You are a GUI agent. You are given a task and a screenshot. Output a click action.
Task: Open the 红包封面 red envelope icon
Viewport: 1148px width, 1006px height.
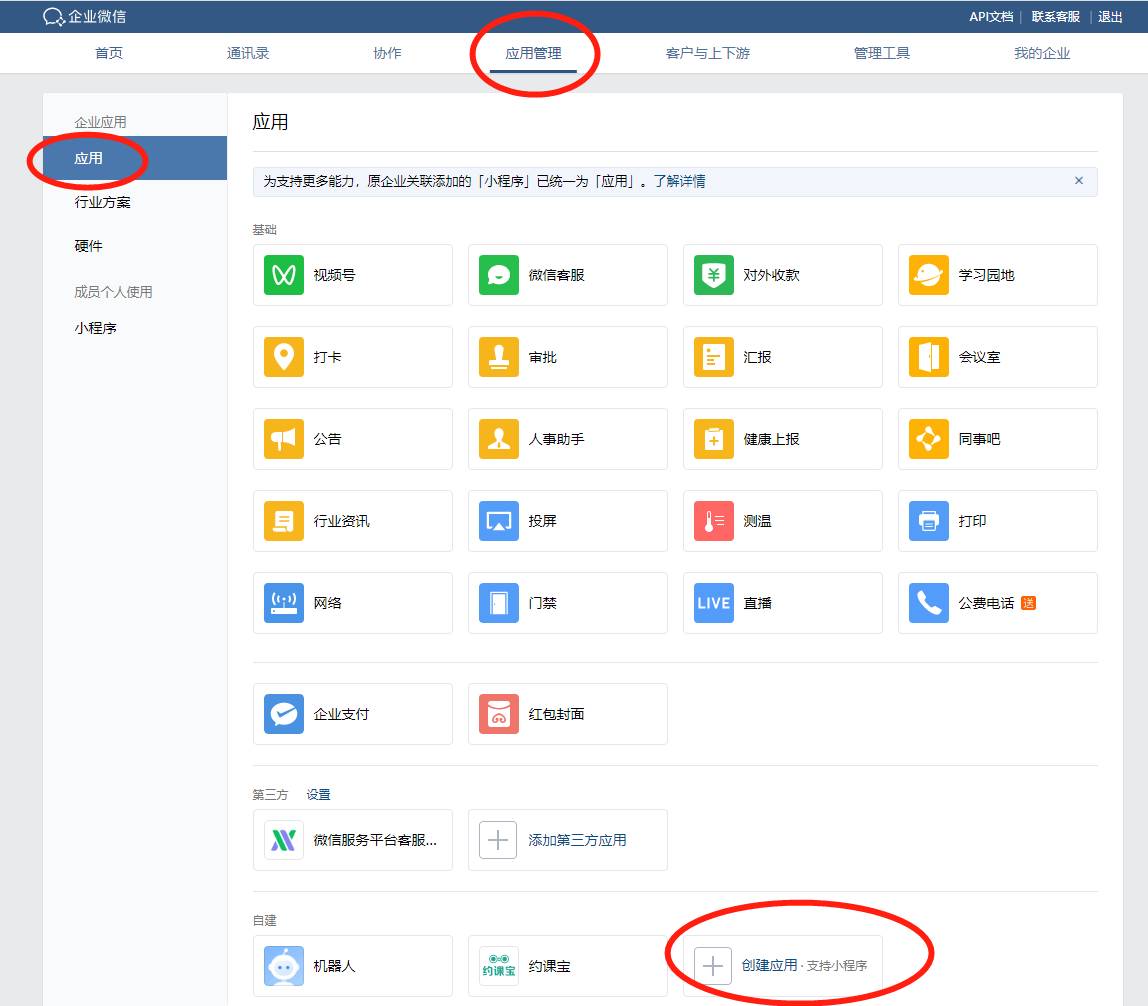click(x=499, y=714)
